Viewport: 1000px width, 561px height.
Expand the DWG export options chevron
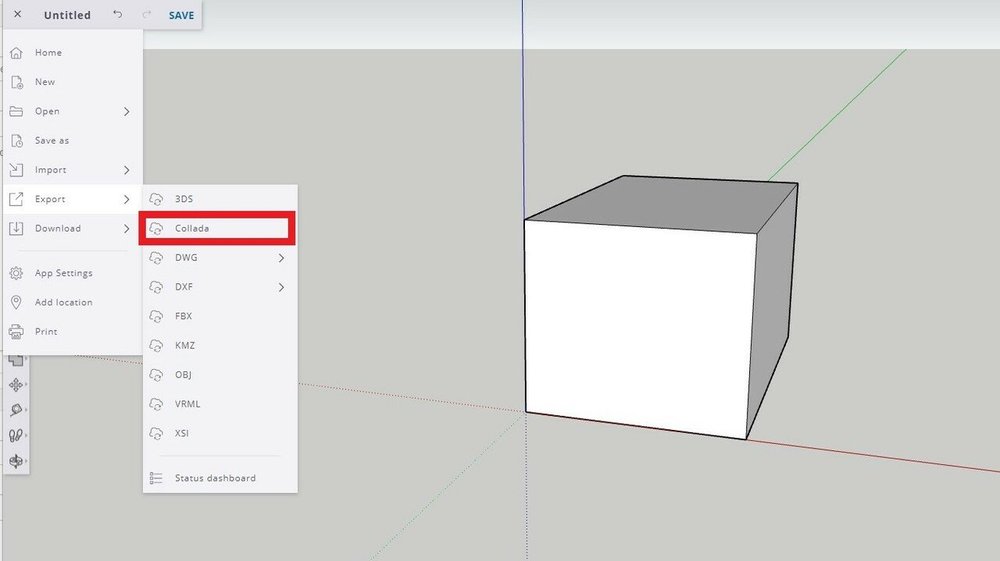pos(281,258)
